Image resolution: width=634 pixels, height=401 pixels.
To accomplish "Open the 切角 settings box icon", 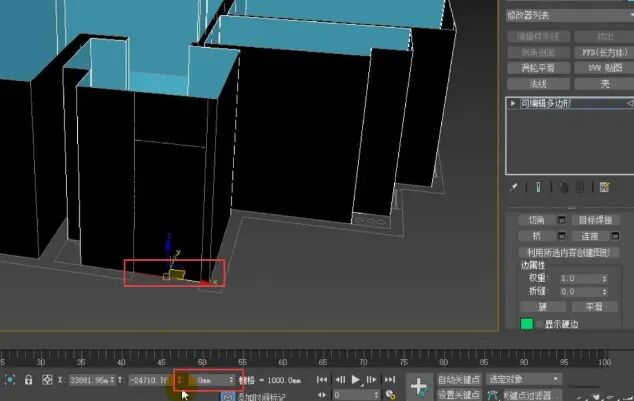I will (562, 220).
